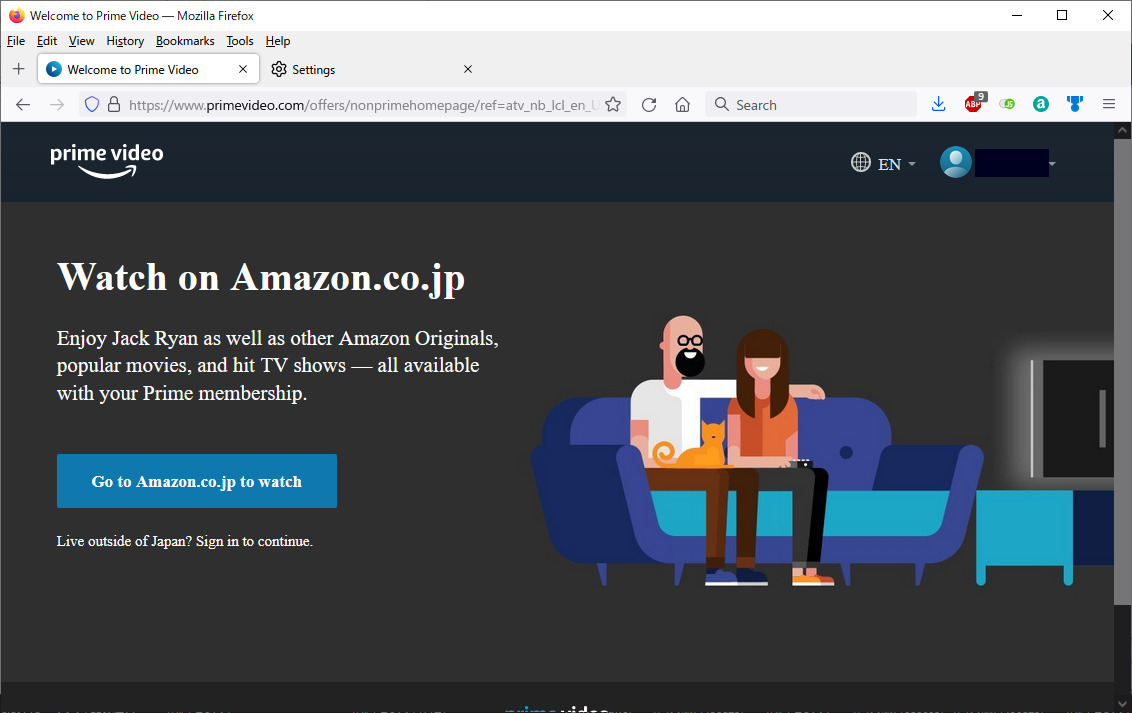Image resolution: width=1132 pixels, height=713 pixels.
Task: Minimize the Firefox window
Action: [x=1017, y=15]
